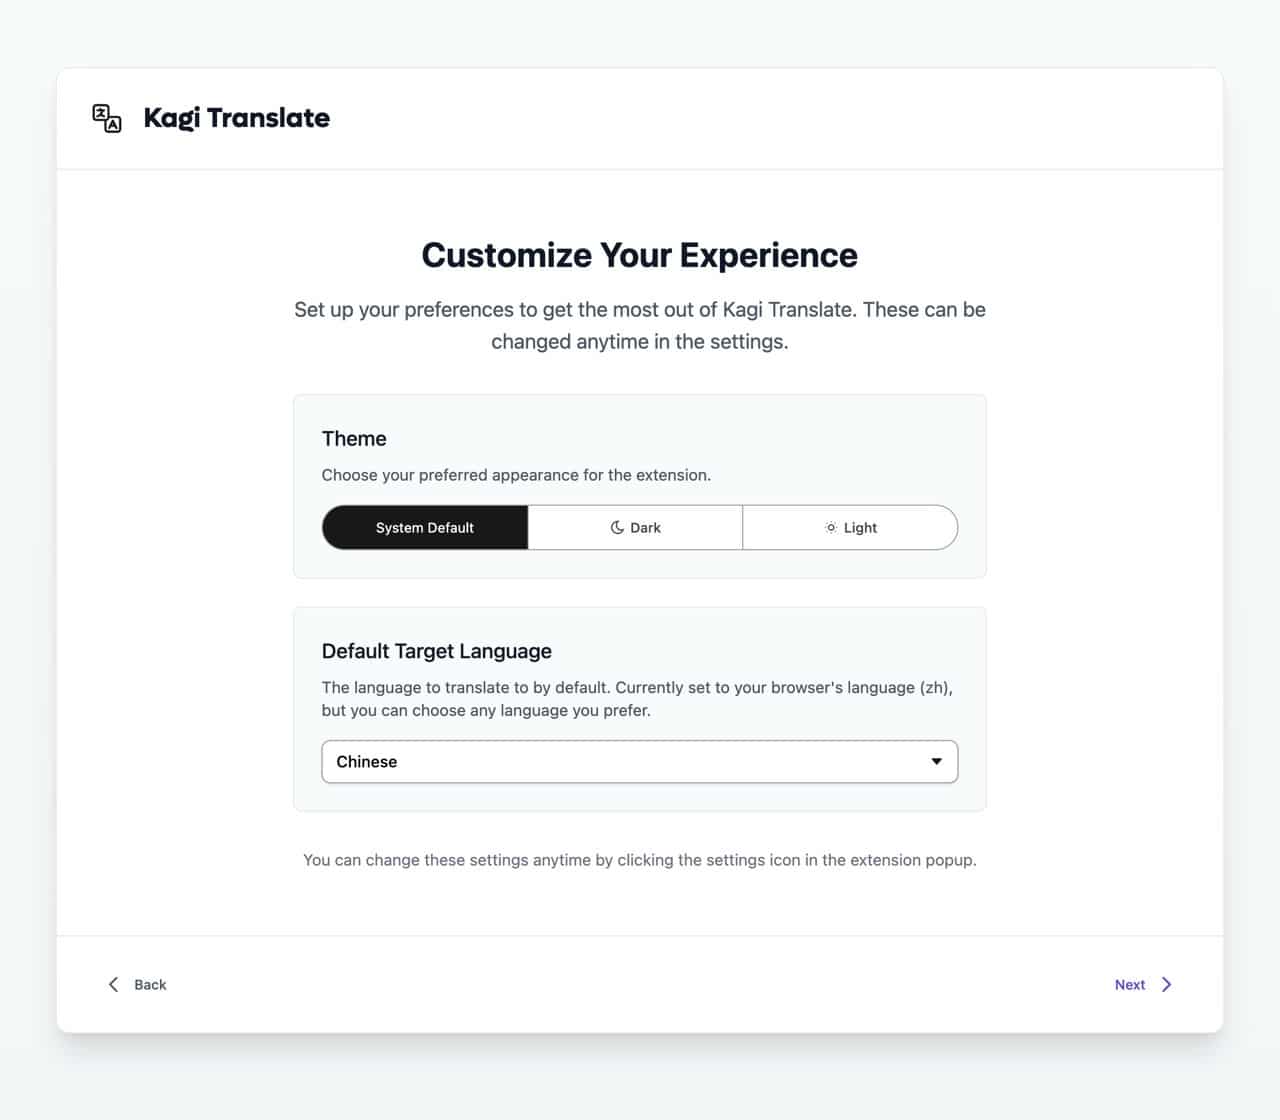Viewport: 1280px width, 1120px height.
Task: Click the theme appearance description text
Action: pos(516,475)
